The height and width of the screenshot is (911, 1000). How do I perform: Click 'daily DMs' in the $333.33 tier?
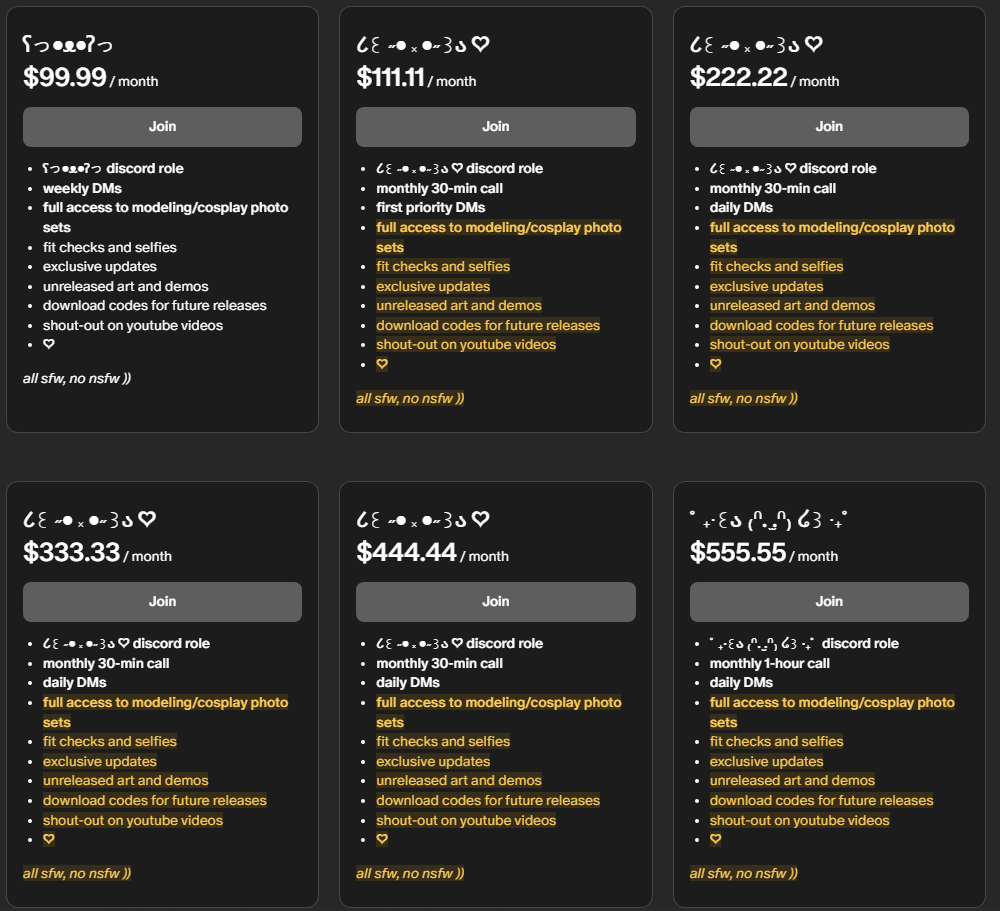(x=75, y=683)
